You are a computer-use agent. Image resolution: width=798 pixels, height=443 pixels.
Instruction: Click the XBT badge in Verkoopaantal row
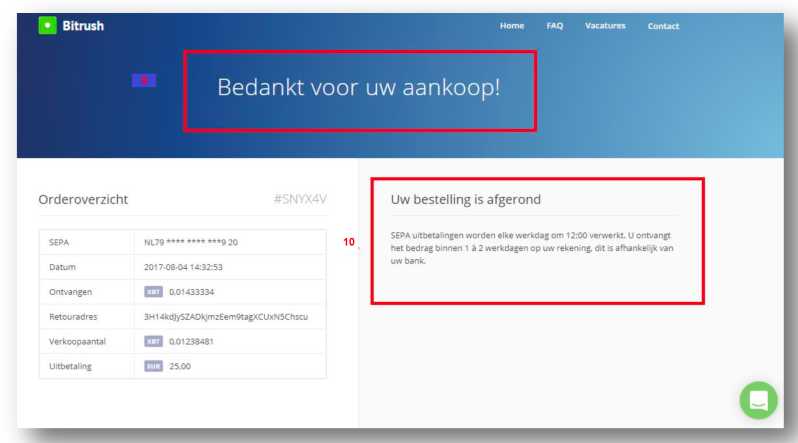click(153, 341)
